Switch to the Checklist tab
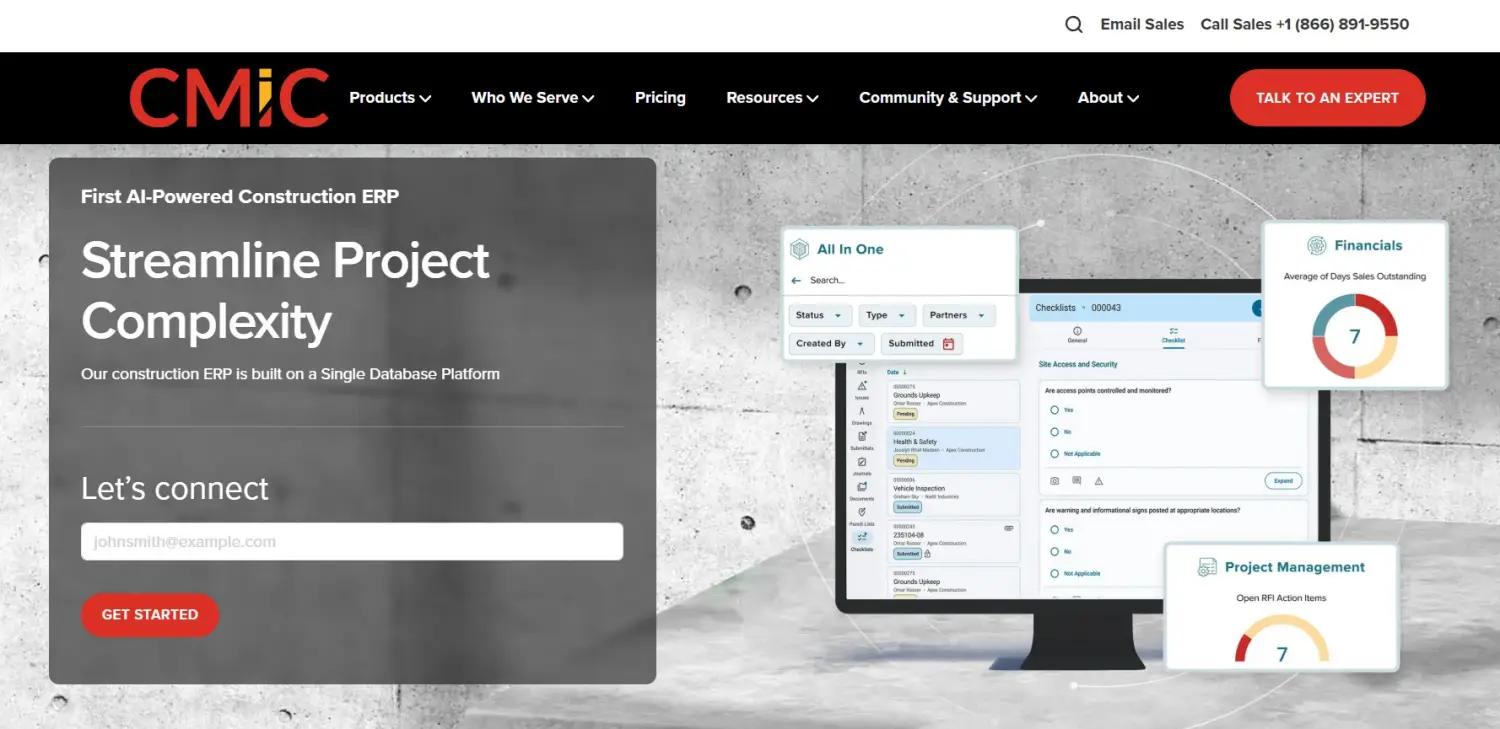Viewport: 1500px width, 729px height. pyautogui.click(x=1173, y=335)
